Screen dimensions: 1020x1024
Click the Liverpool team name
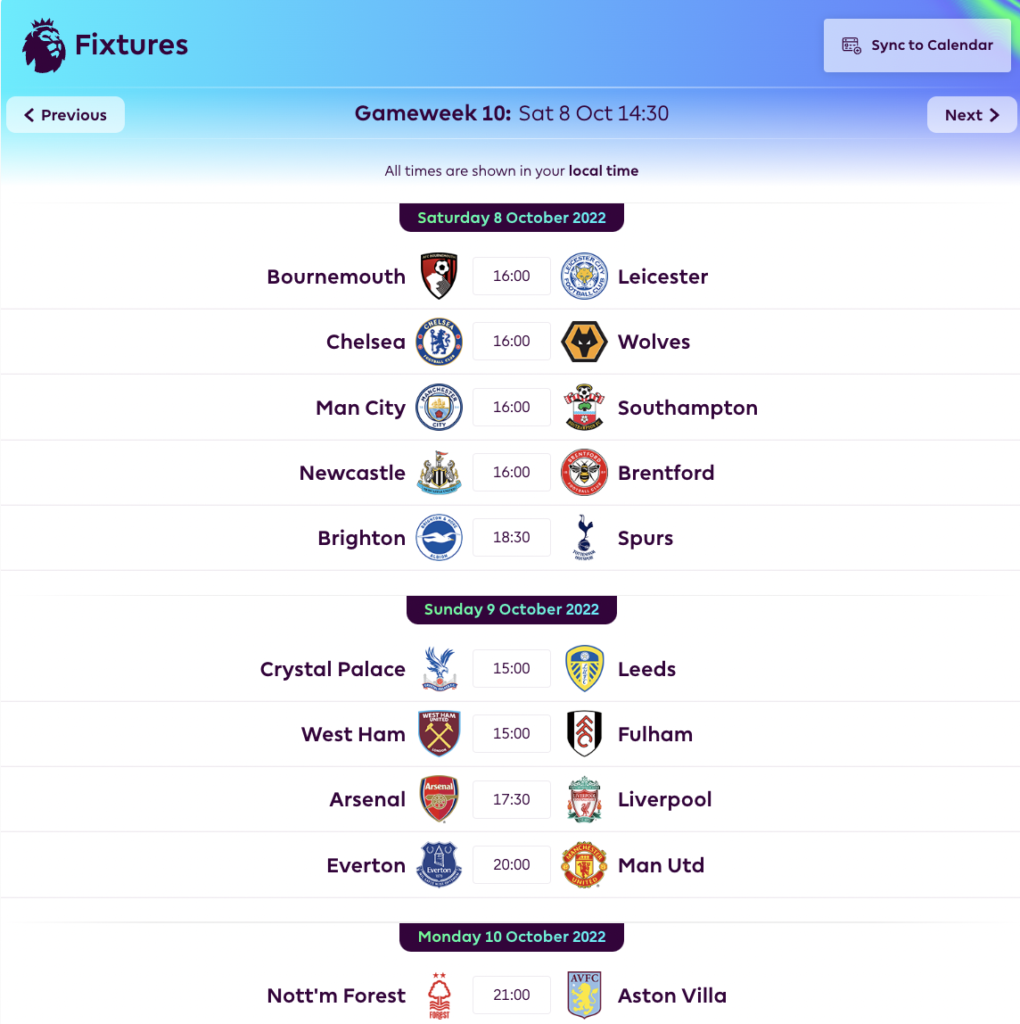665,799
